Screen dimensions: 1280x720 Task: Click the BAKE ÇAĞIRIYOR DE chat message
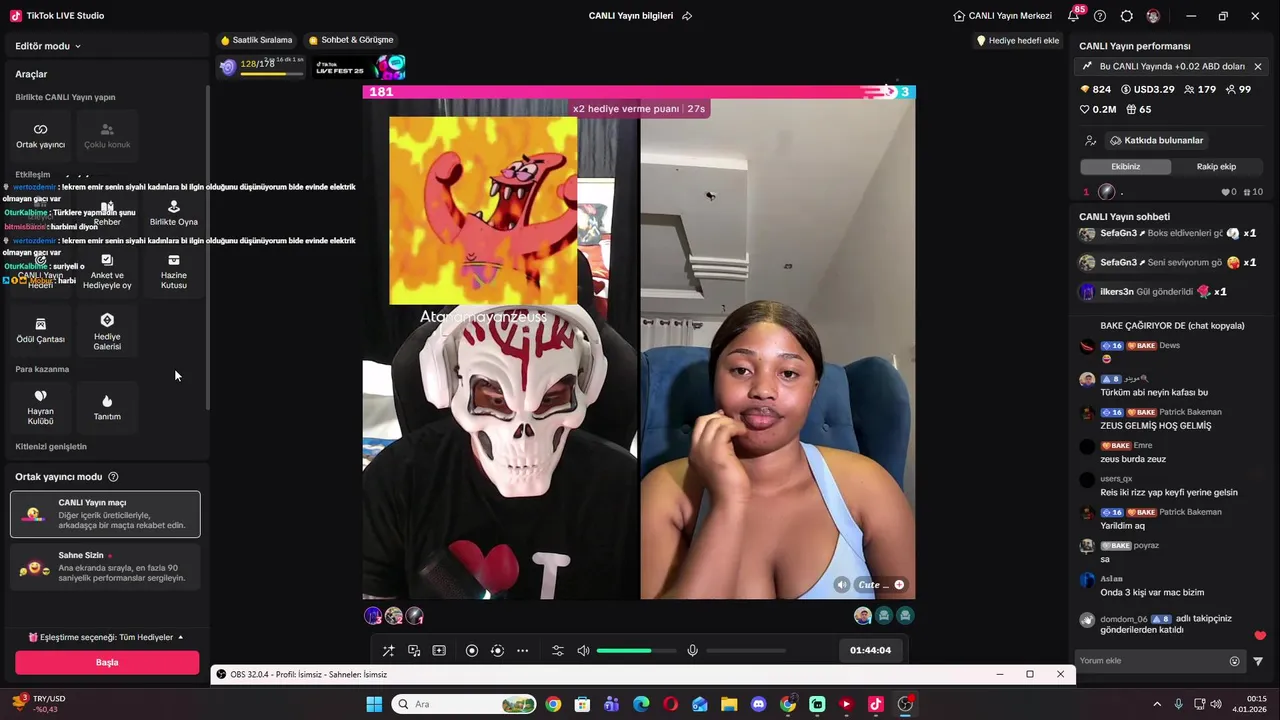[x=1172, y=326]
